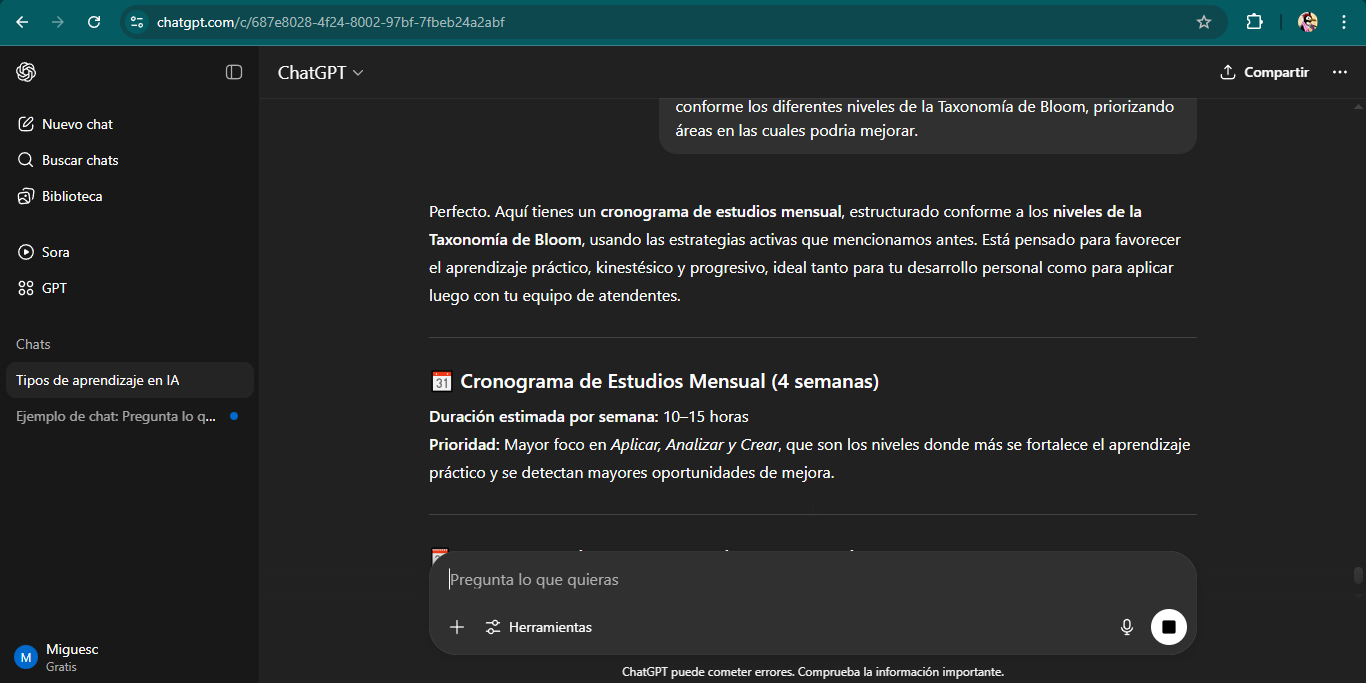Open the Chrome three-dot menu
This screenshot has height=683, width=1366.
(1344, 22)
